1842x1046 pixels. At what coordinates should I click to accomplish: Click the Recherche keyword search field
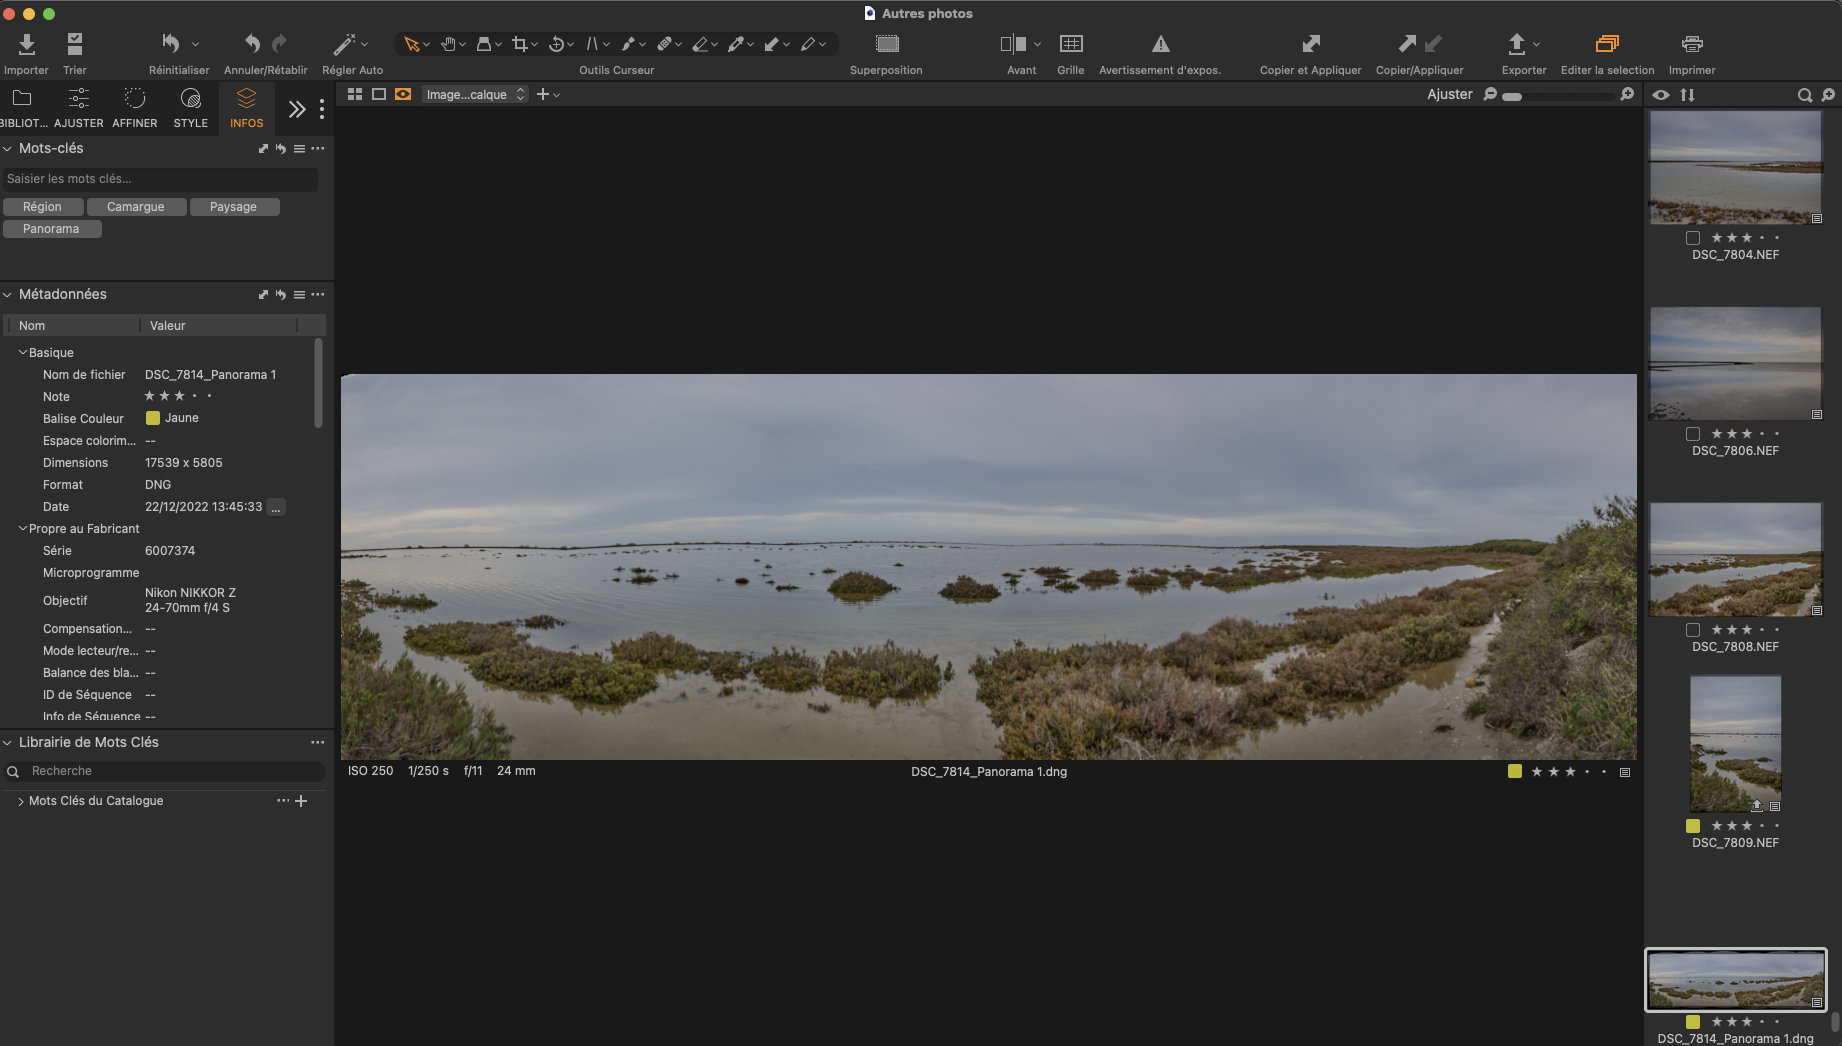pos(164,771)
